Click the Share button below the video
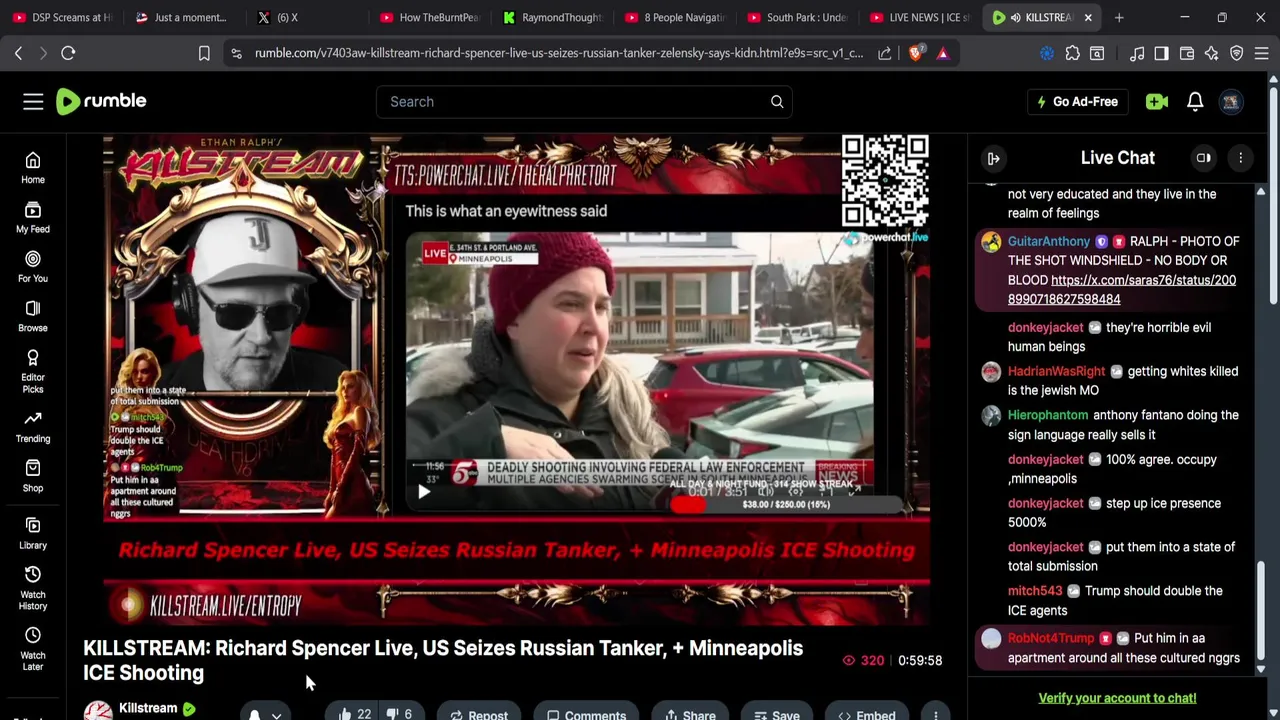The width and height of the screenshot is (1280, 720). click(x=690, y=714)
